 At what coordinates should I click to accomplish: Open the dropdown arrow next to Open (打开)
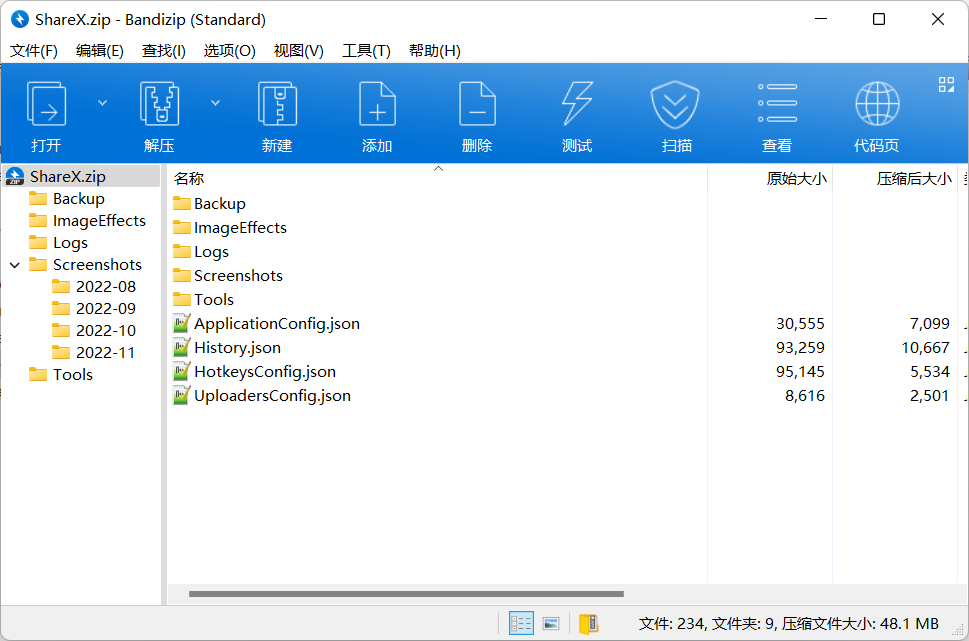103,103
